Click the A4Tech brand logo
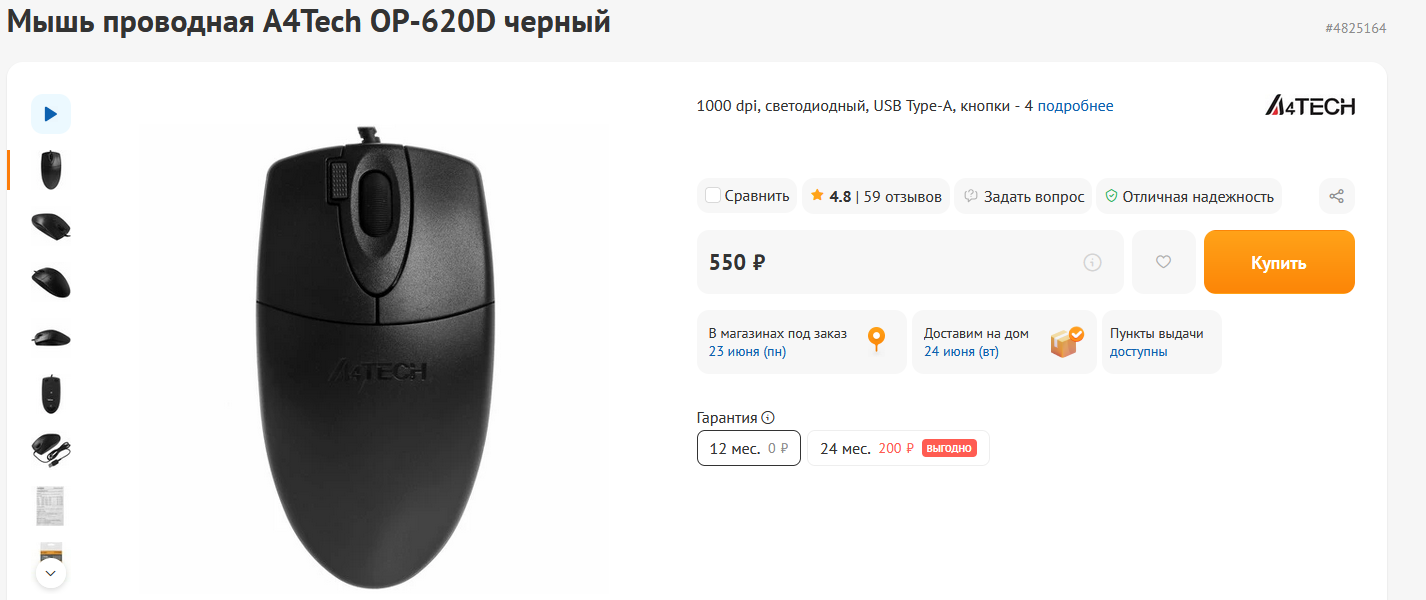The height and width of the screenshot is (600, 1426). [1310, 106]
